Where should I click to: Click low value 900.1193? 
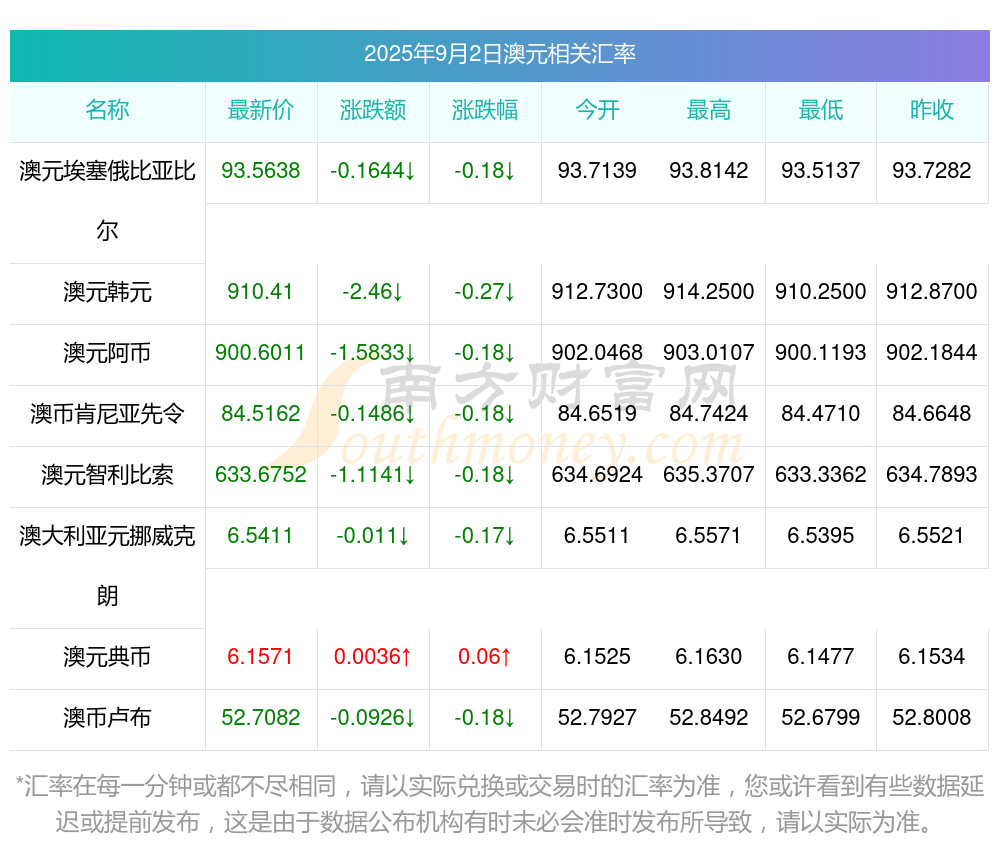(821, 353)
